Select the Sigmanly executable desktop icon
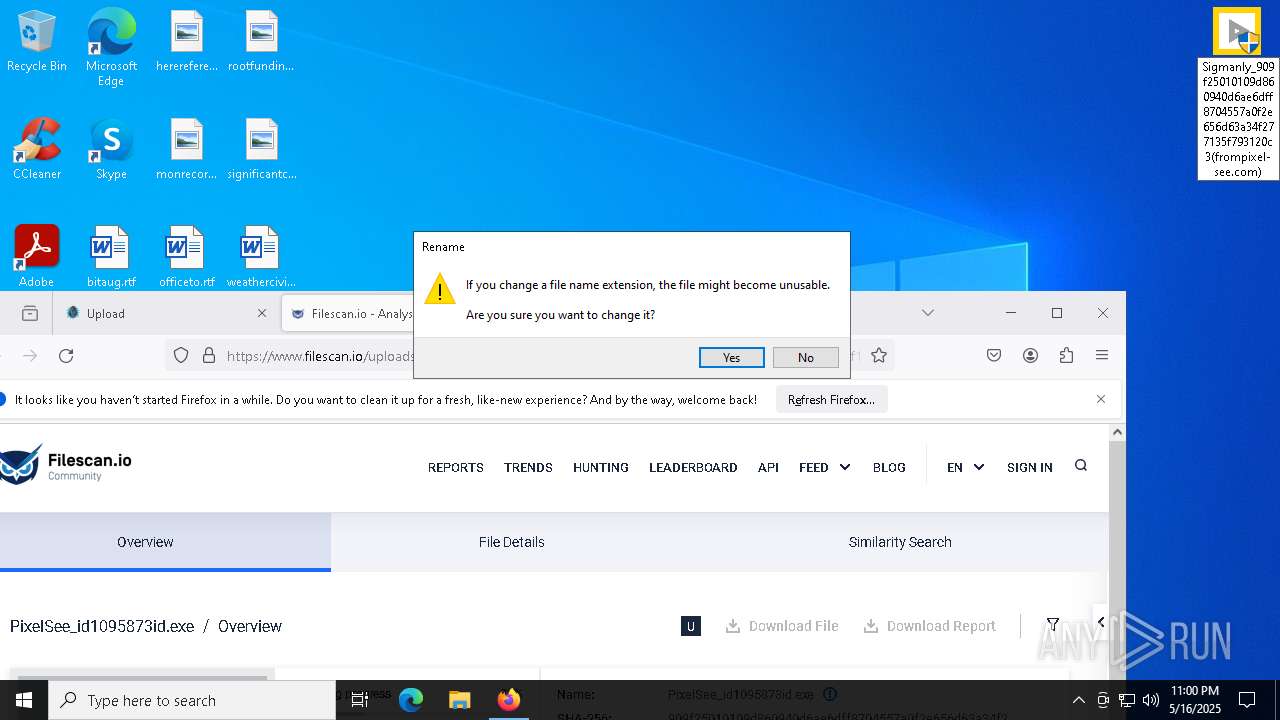1280x720 pixels. pos(1238,93)
